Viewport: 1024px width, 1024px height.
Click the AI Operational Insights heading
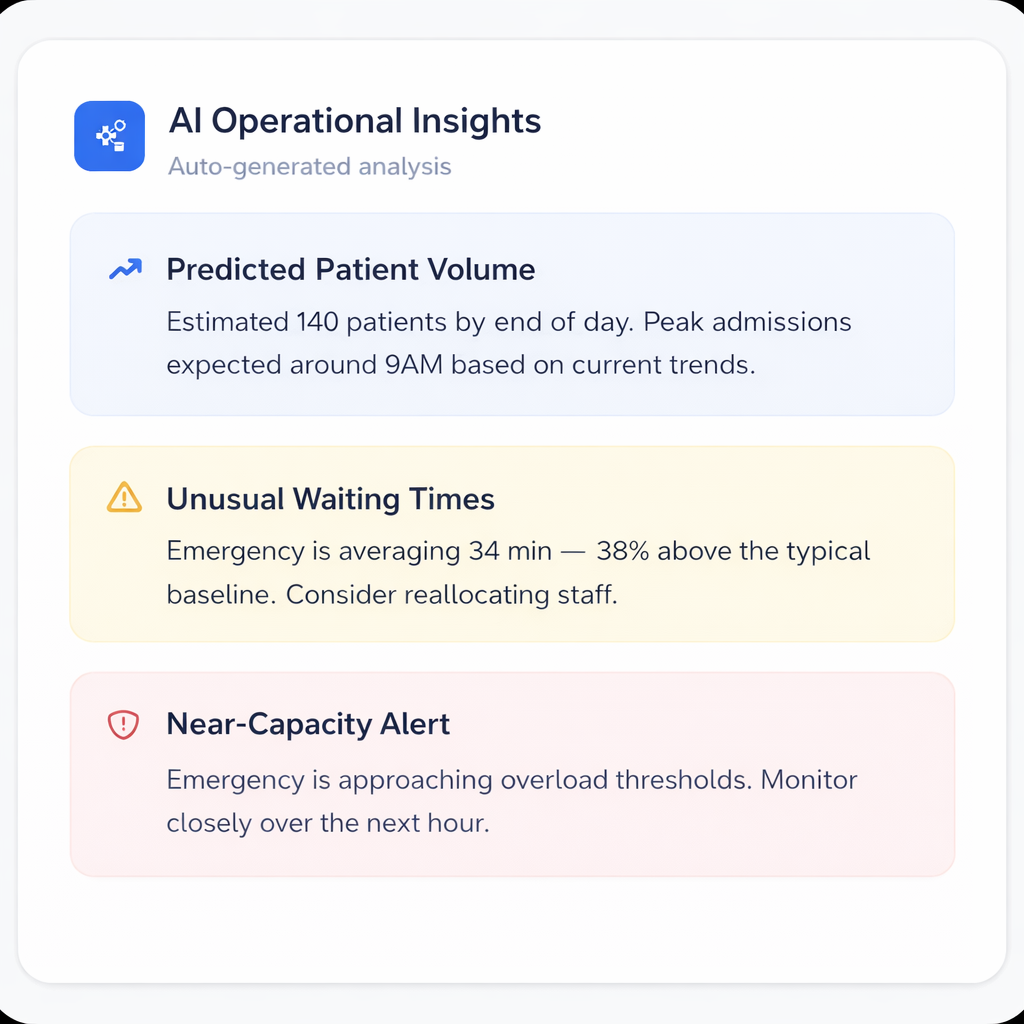click(354, 121)
